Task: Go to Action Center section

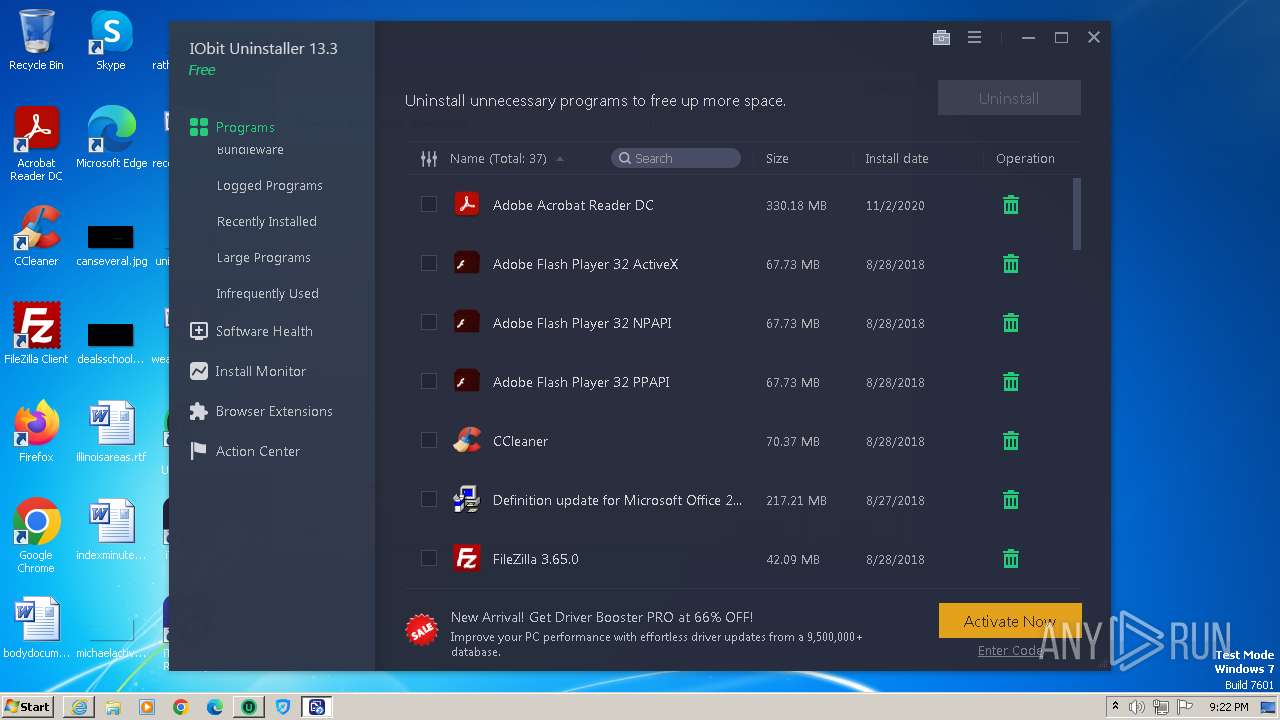Action: pos(257,451)
